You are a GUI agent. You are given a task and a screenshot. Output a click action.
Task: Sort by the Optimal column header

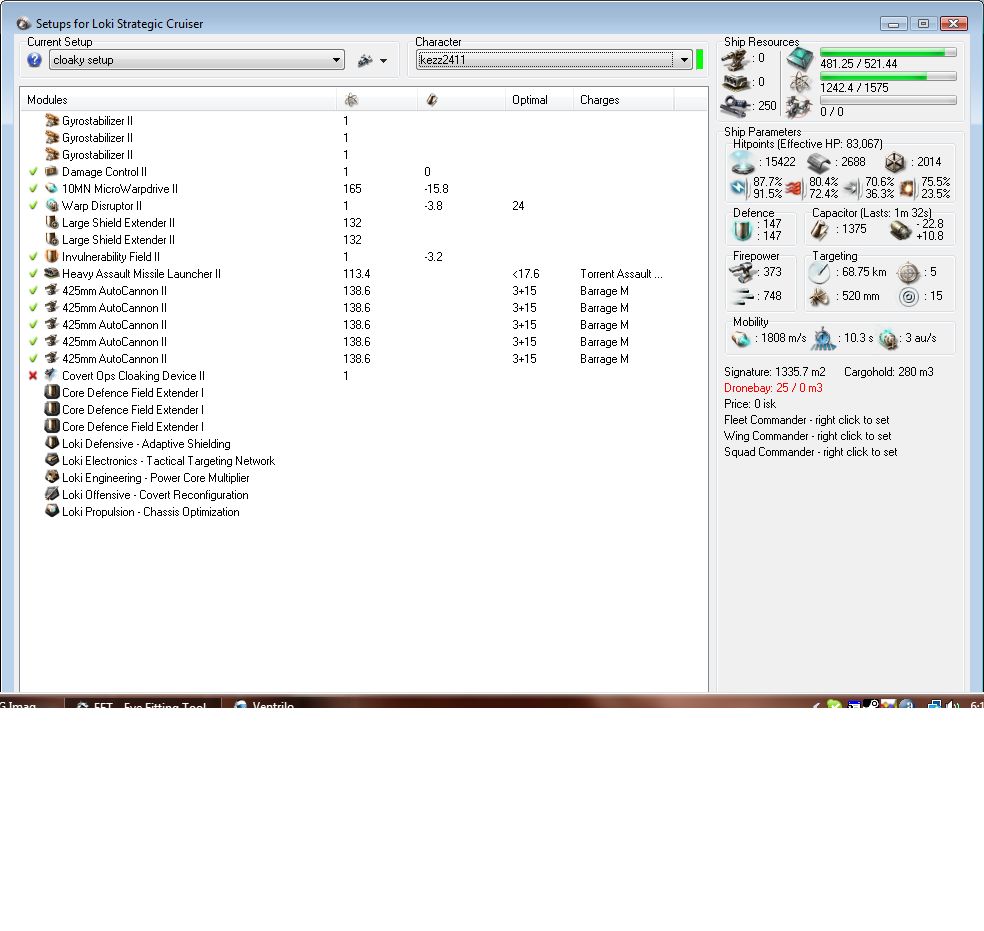(x=539, y=100)
